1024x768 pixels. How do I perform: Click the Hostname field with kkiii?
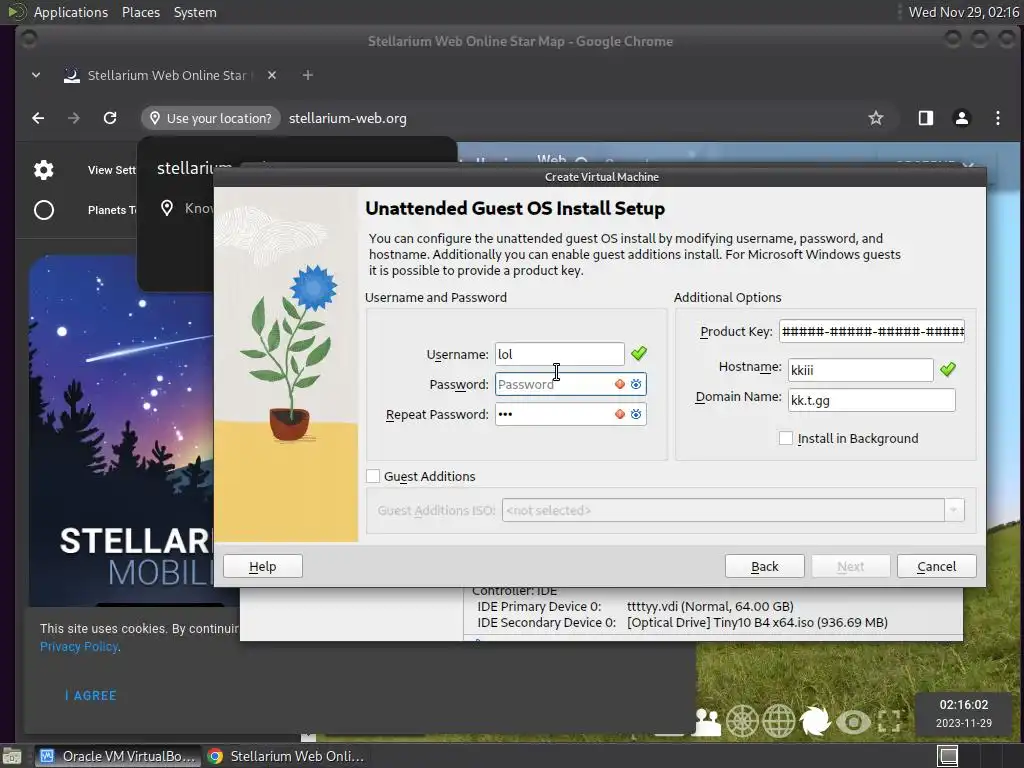point(861,370)
